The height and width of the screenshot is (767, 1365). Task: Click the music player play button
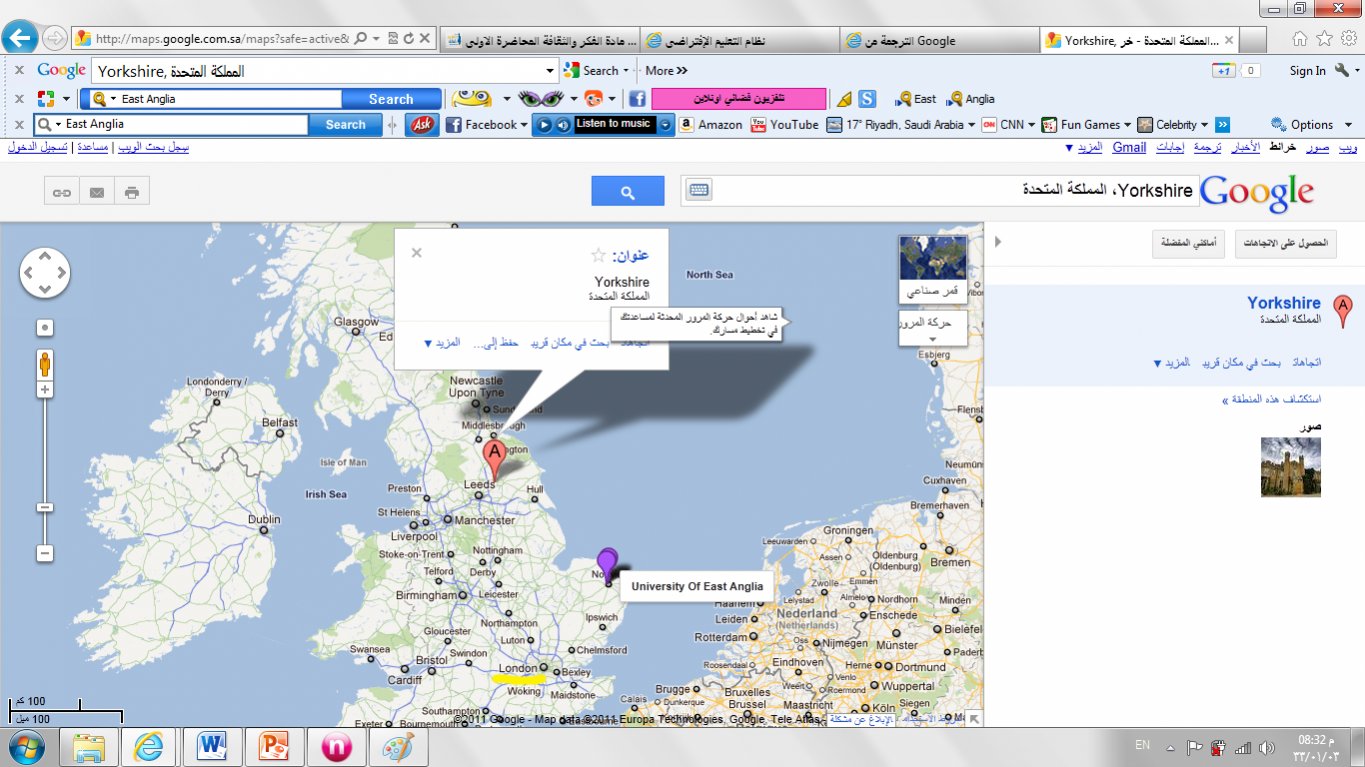click(544, 125)
